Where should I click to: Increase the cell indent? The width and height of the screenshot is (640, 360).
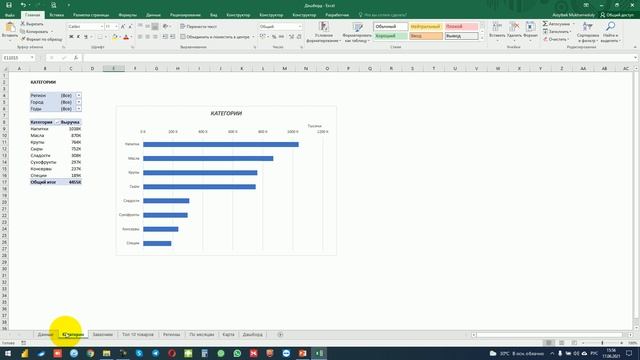click(173, 37)
